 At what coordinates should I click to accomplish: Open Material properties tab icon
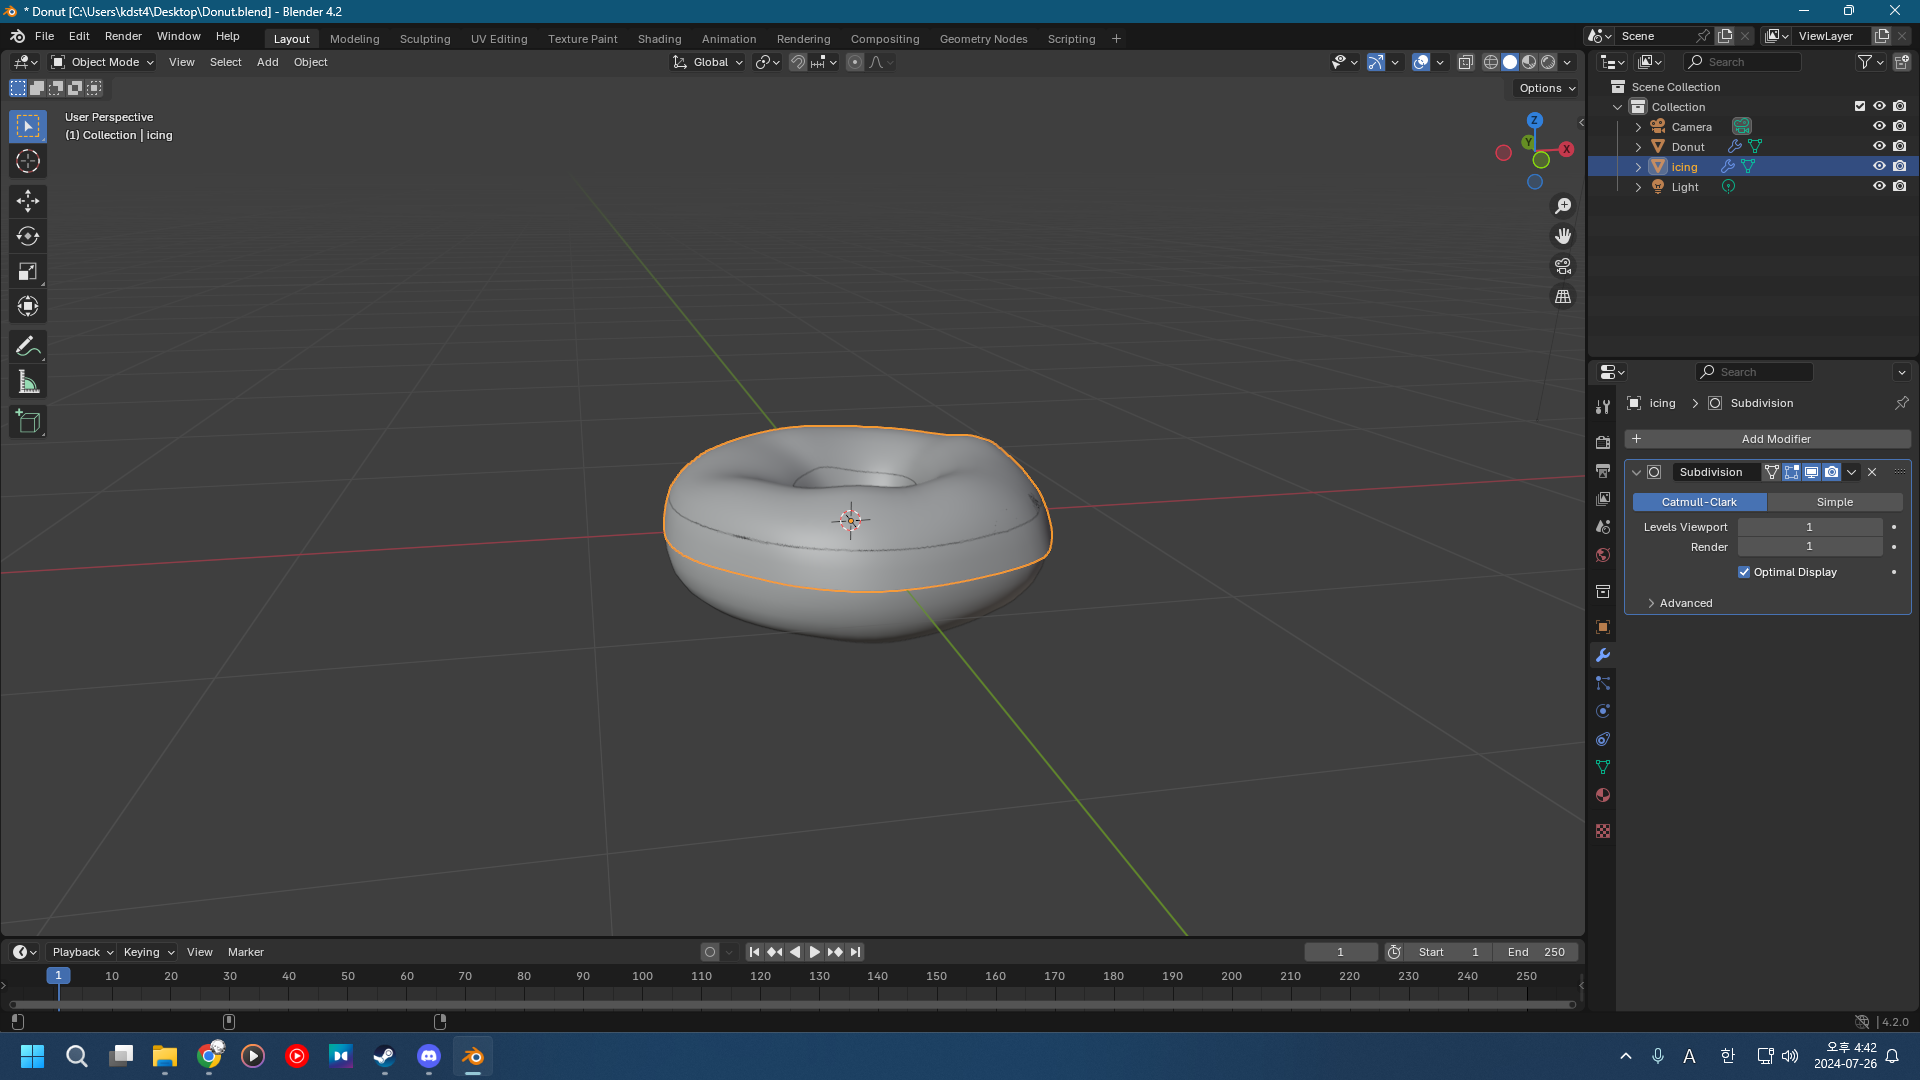pos(1603,795)
